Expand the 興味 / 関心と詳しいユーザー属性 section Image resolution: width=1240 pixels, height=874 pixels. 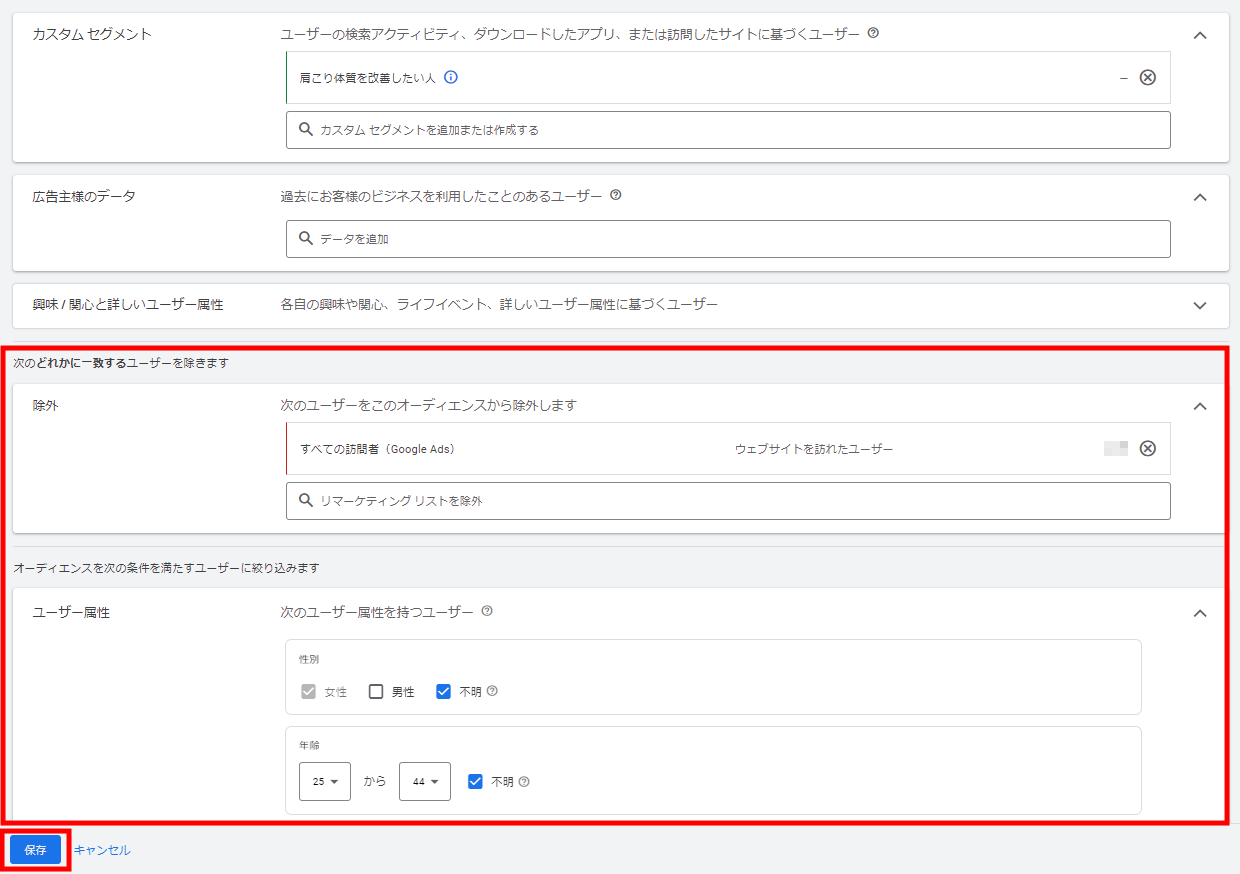1200,305
